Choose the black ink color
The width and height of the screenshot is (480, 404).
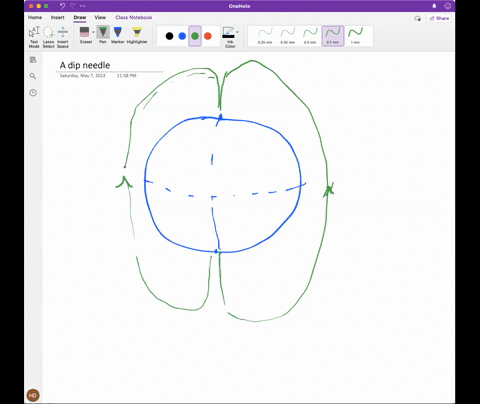[x=169, y=36]
